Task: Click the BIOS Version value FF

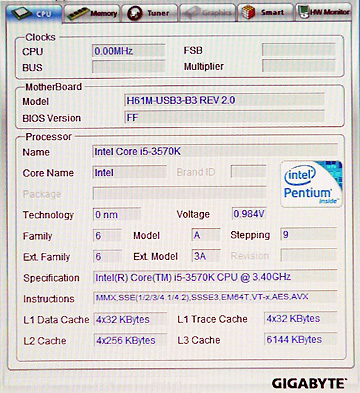Action: 224,117
